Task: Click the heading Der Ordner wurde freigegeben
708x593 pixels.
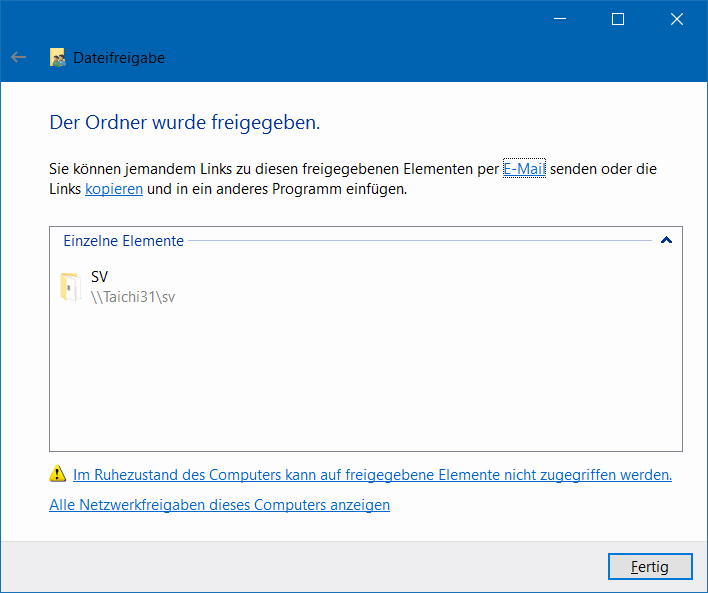Action: (185, 123)
